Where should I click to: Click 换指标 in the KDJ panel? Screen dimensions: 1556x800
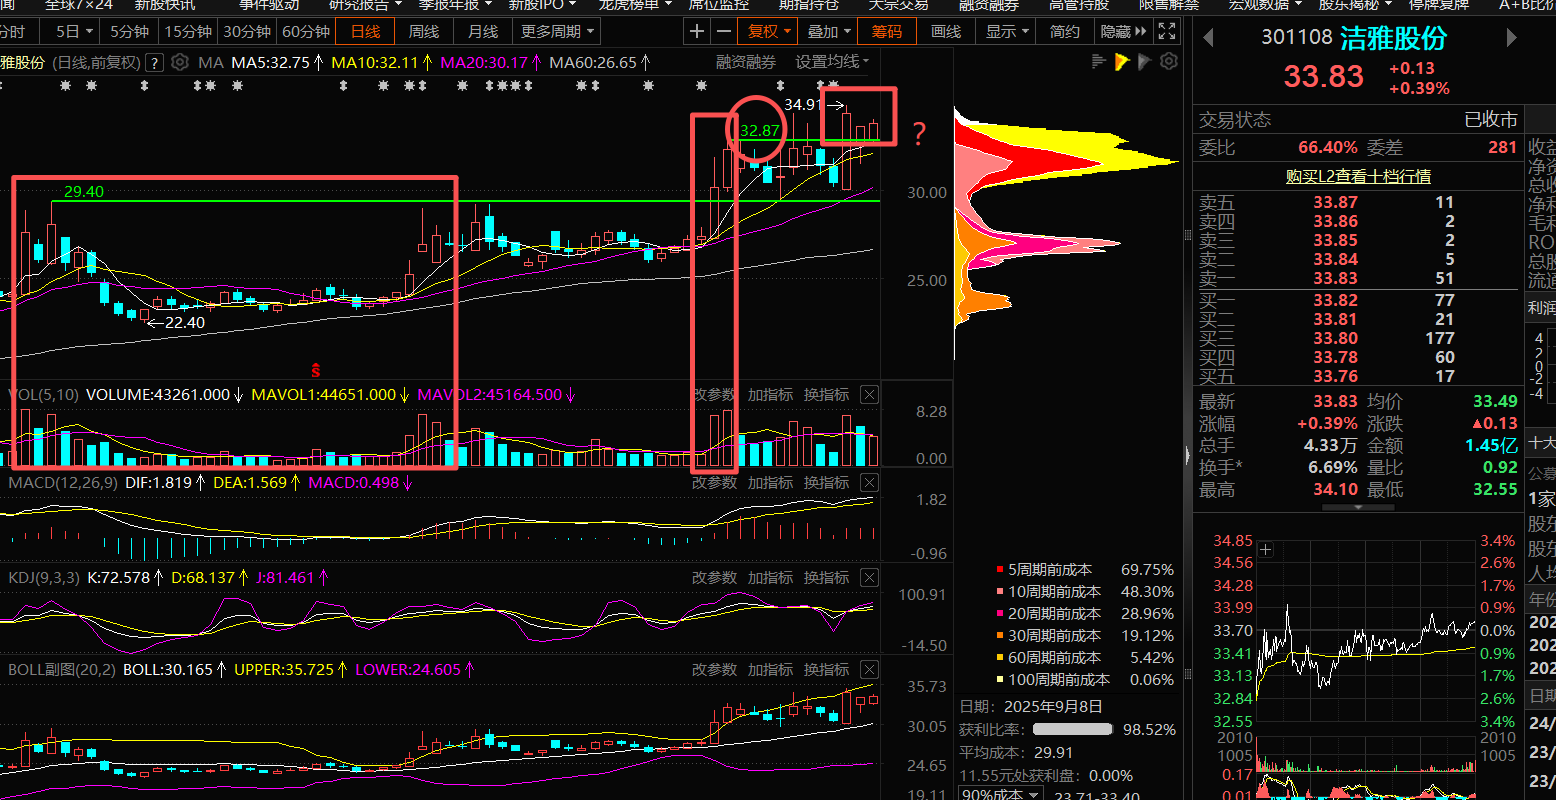point(826,577)
